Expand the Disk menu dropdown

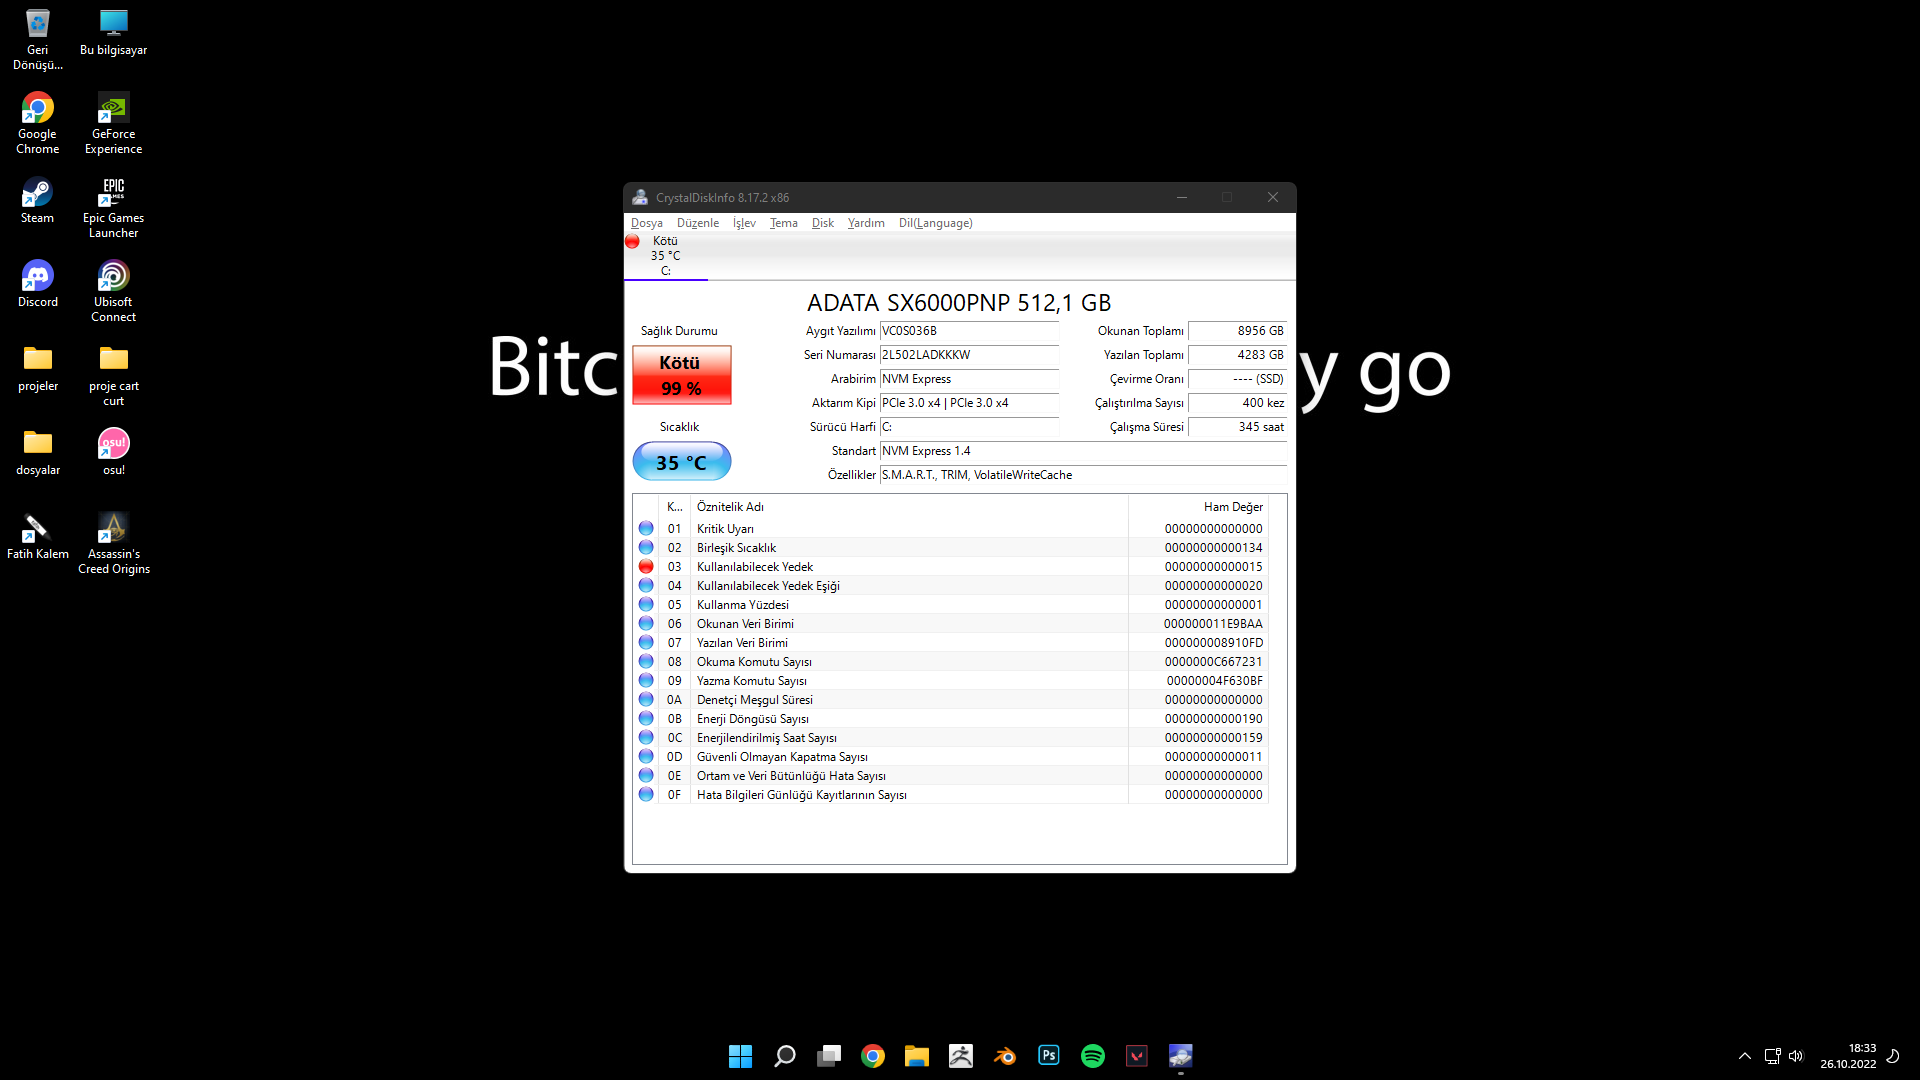820,223
